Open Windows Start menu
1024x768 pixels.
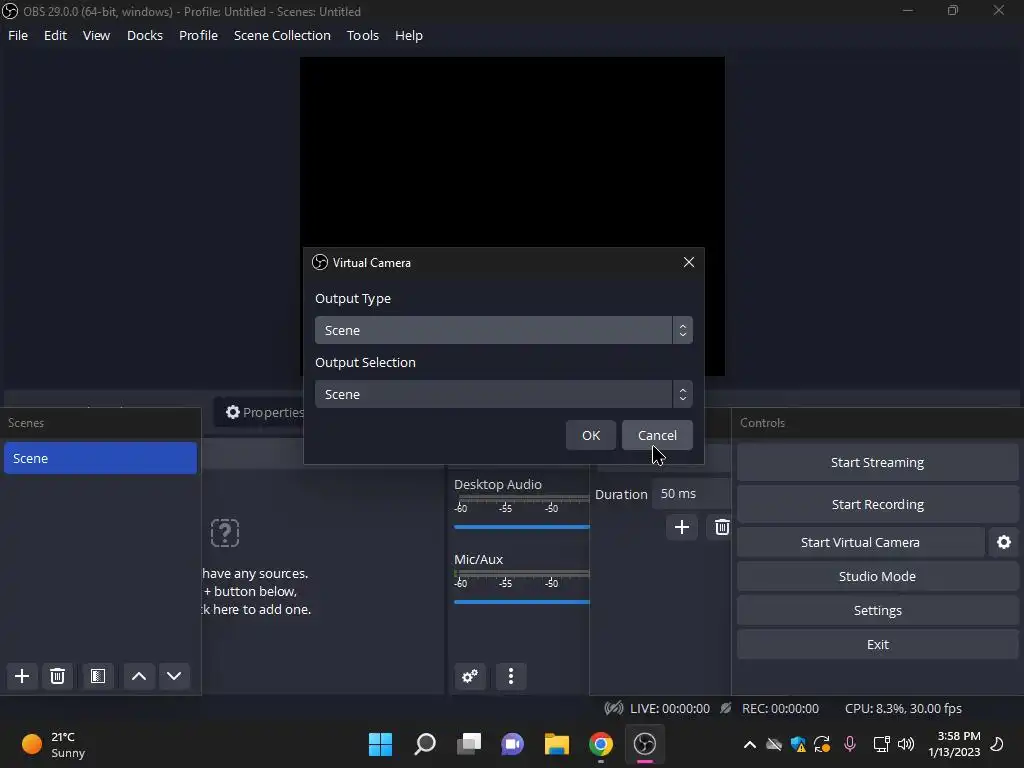pos(380,744)
